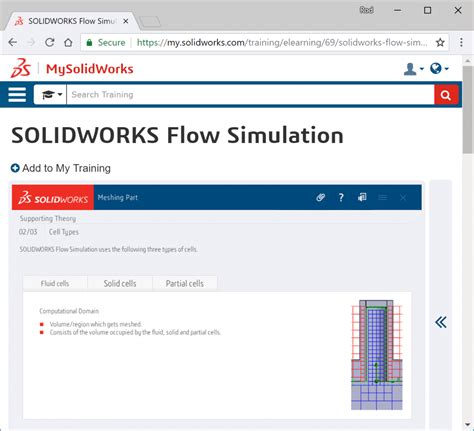Click the Search Training field
This screenshot has width=474, height=431.
click(x=250, y=95)
